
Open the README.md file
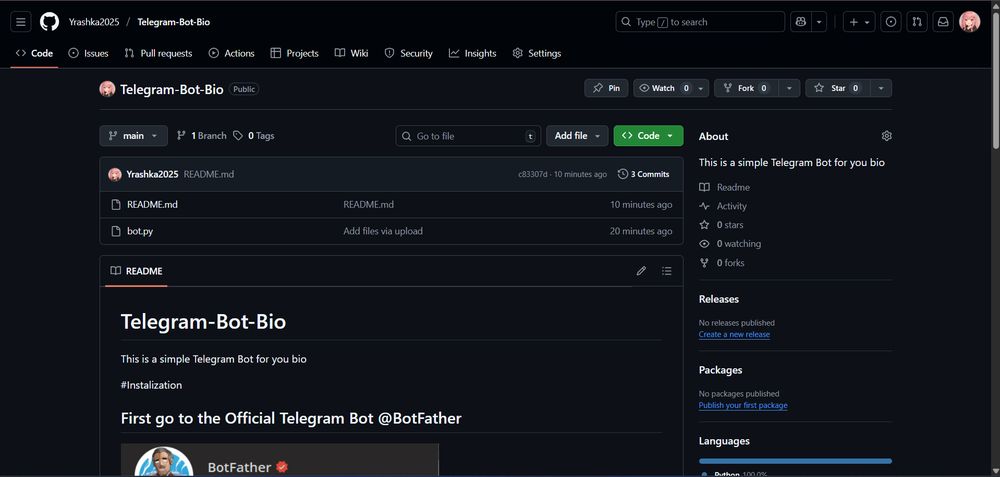point(152,205)
